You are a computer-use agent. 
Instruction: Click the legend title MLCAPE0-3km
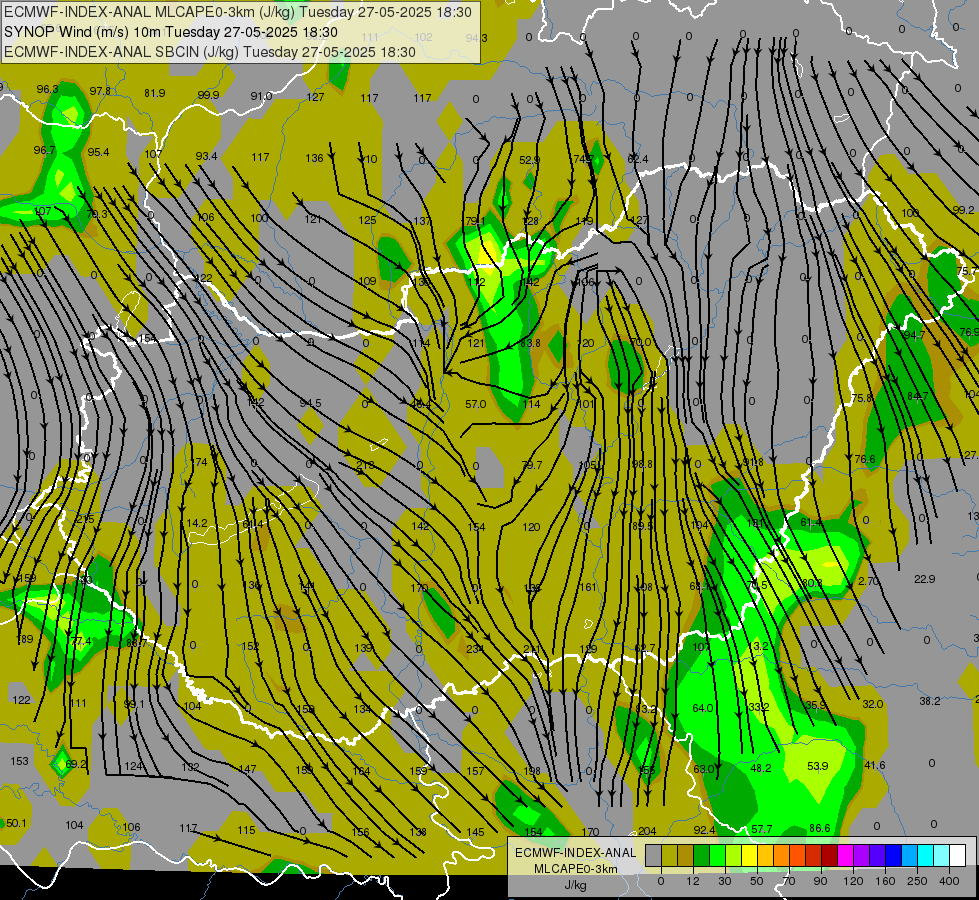pyautogui.click(x=576, y=869)
